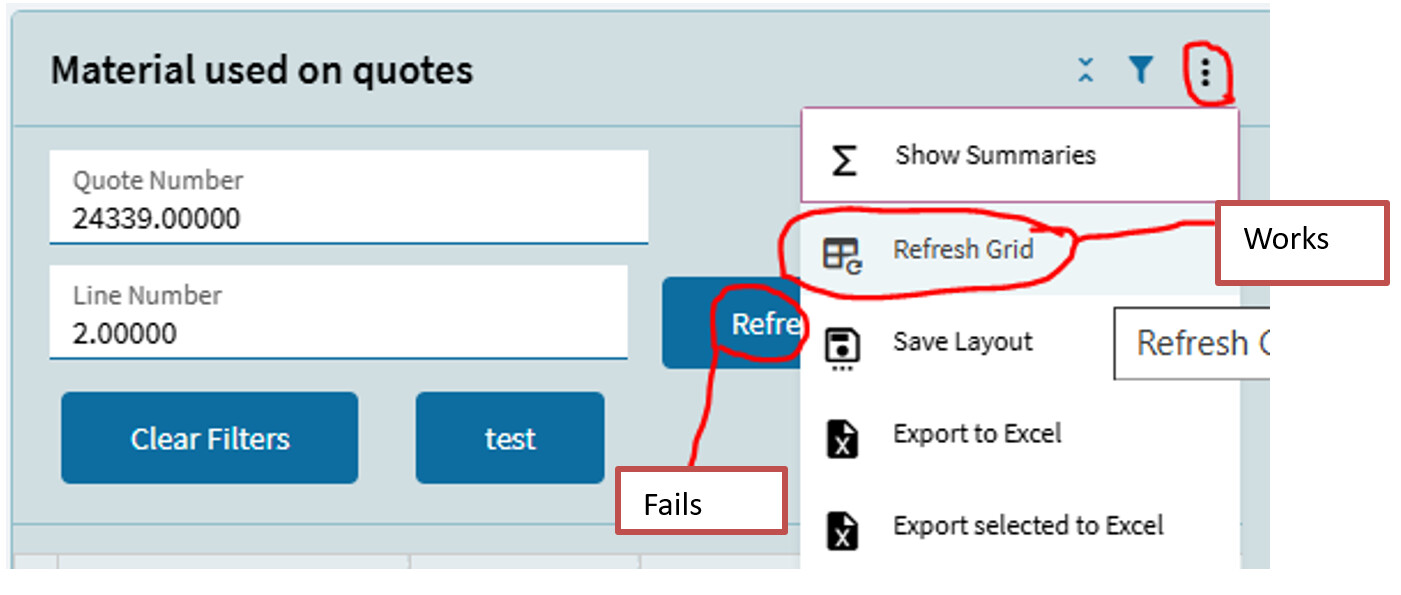1401x595 pixels.
Task: Select Show Summaries menu entry
Action: [1020, 156]
